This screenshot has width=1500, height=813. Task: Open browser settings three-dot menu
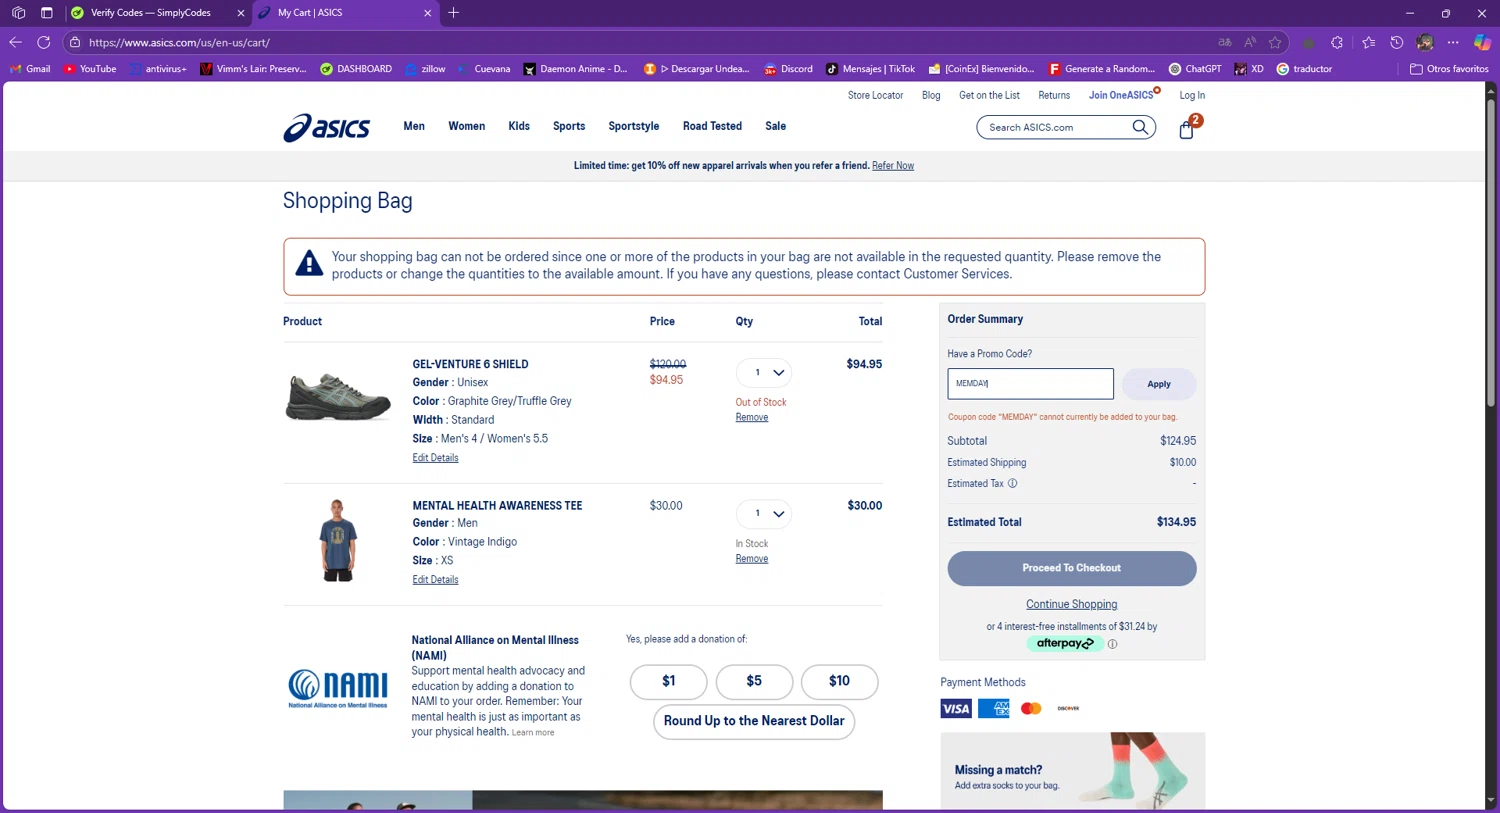[x=1453, y=42]
